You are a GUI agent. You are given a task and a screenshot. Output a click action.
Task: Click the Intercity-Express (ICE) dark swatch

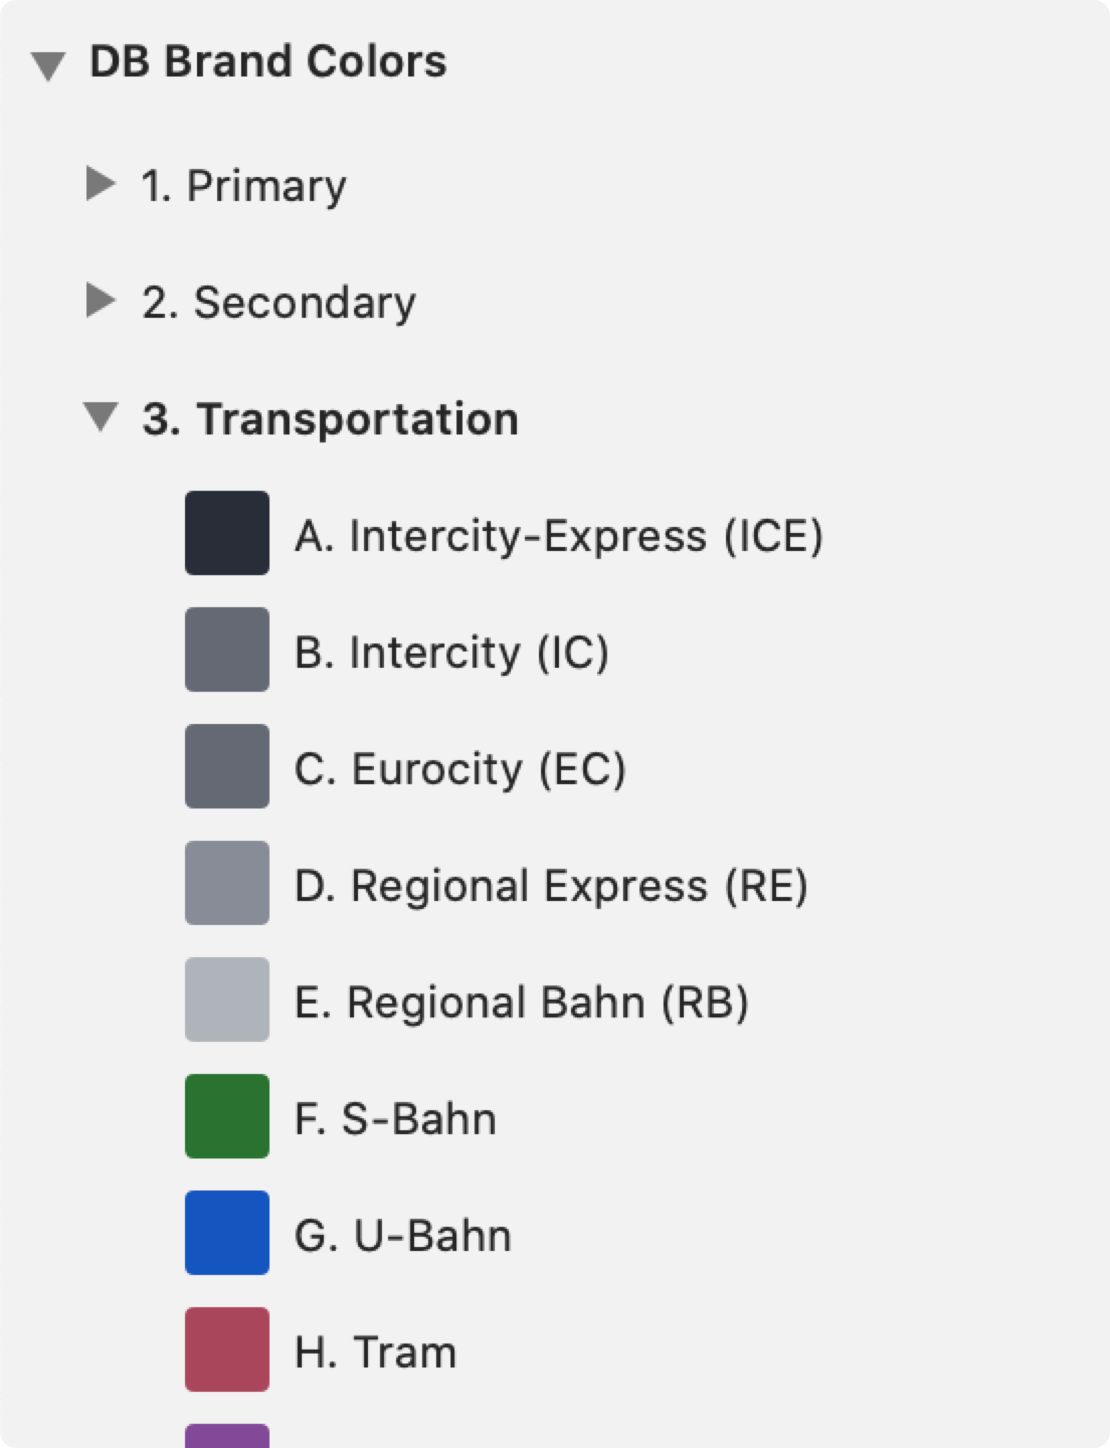227,533
